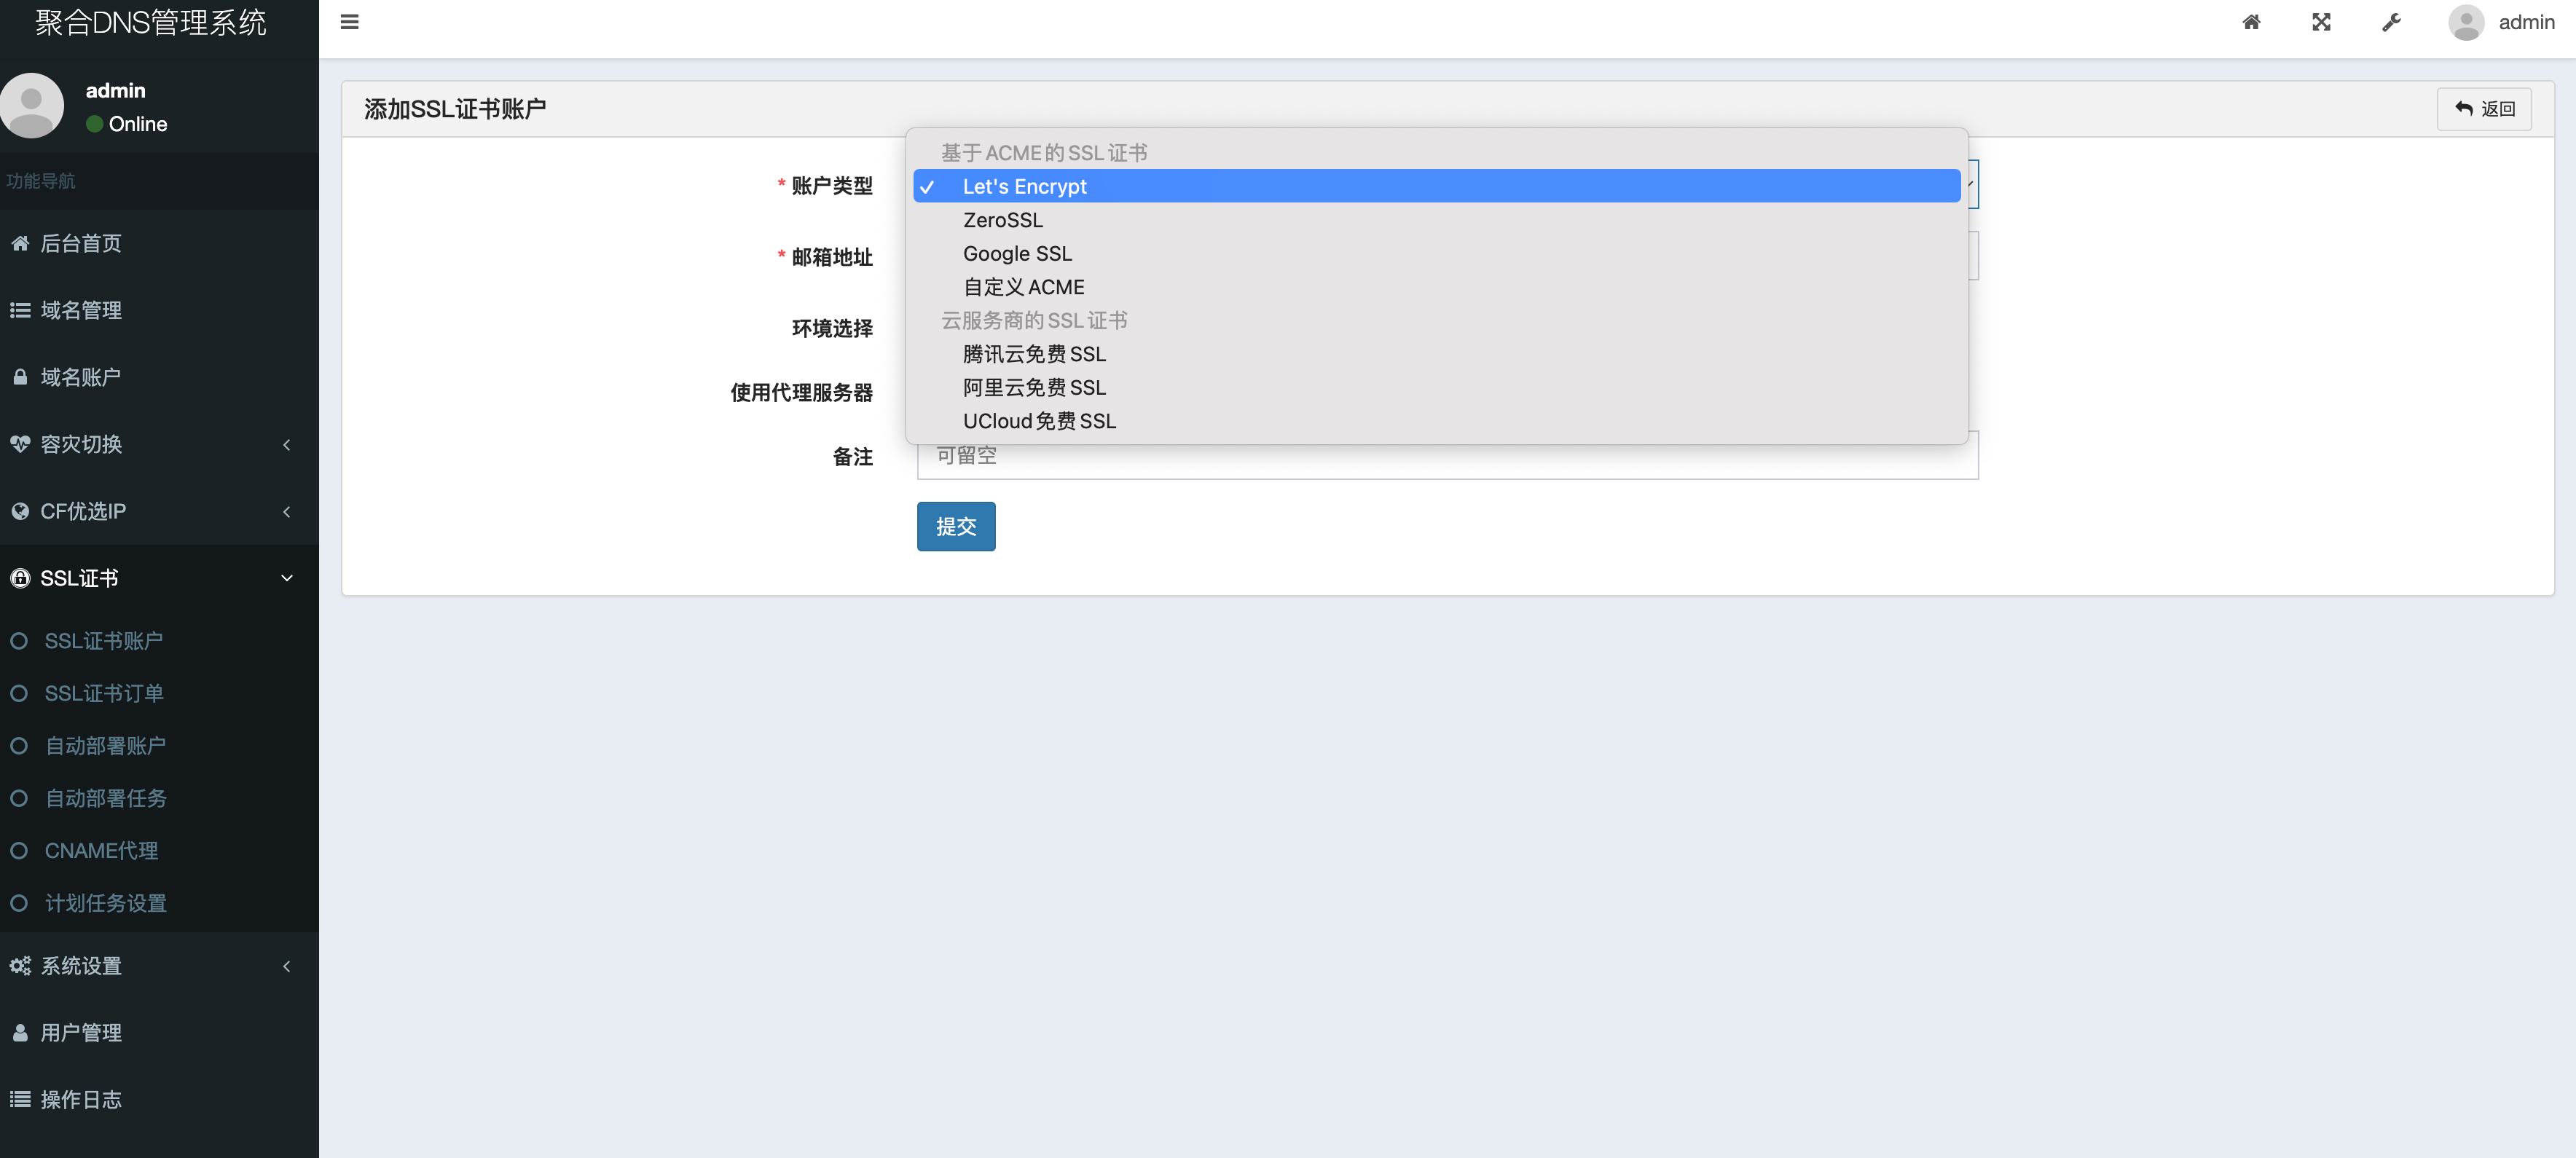The height and width of the screenshot is (1158, 2576).
Task: Open 操作日志 from the sidebar
Action: coord(159,1100)
